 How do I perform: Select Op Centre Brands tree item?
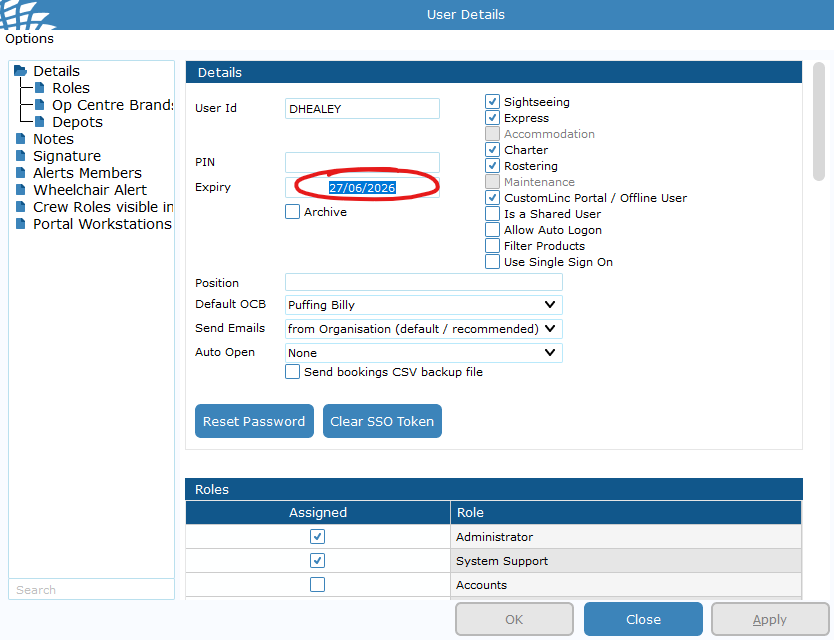point(112,105)
